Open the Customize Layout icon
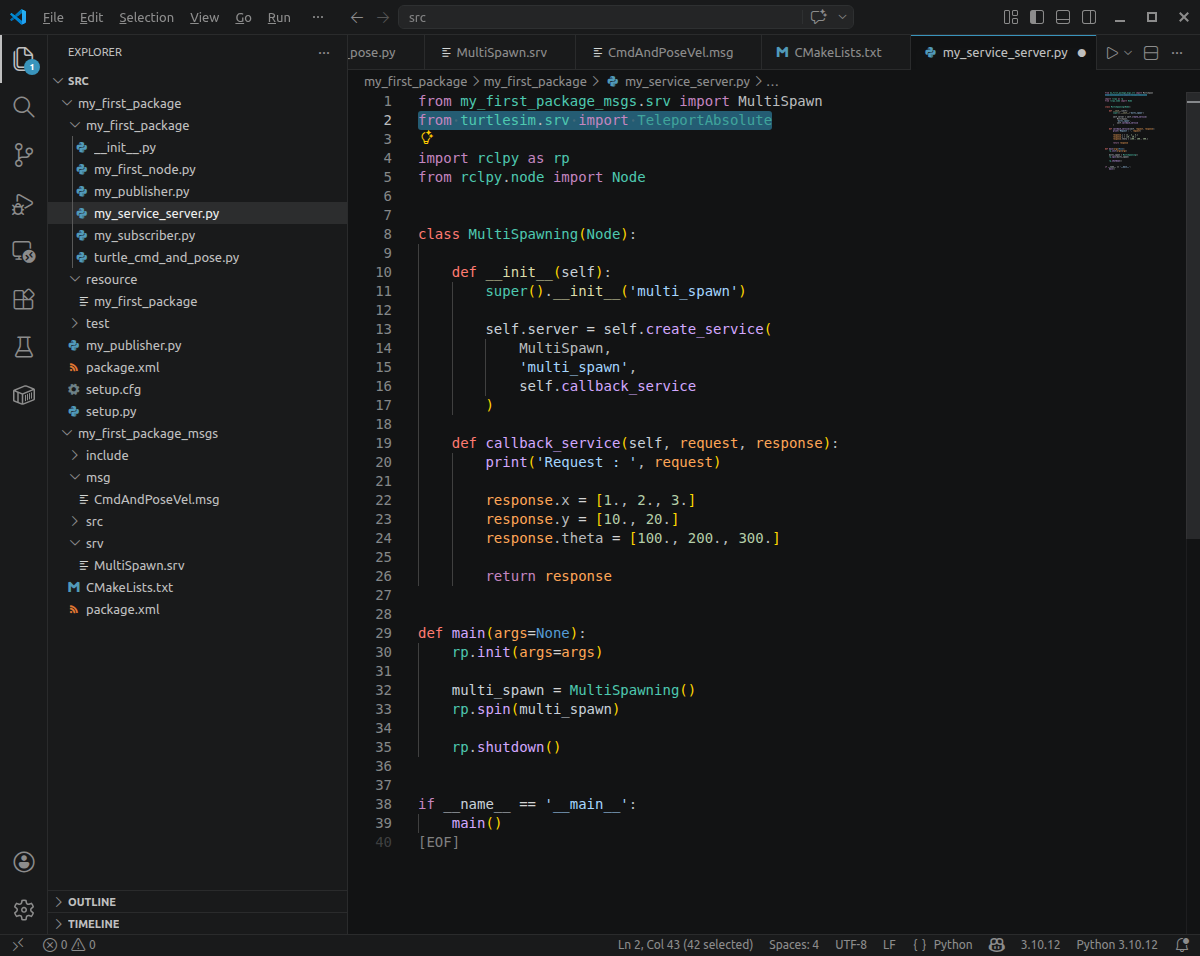Image resolution: width=1200 pixels, height=956 pixels. click(x=1011, y=17)
